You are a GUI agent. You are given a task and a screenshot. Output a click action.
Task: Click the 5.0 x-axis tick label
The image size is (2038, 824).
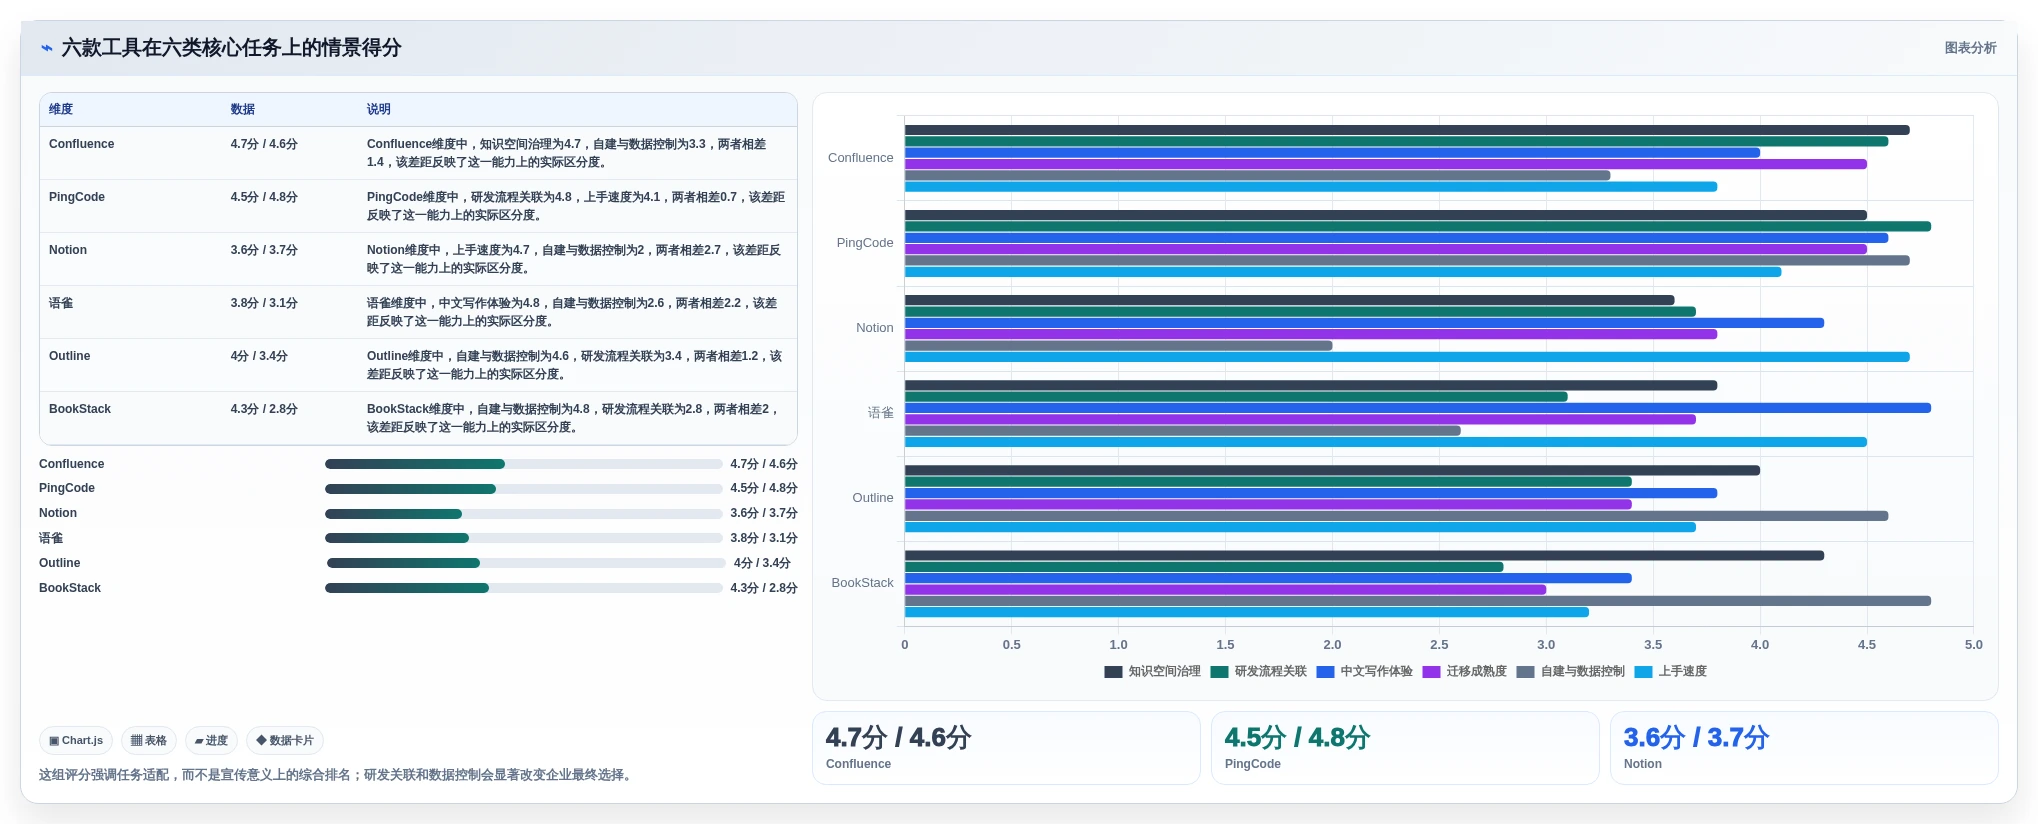point(1973,645)
